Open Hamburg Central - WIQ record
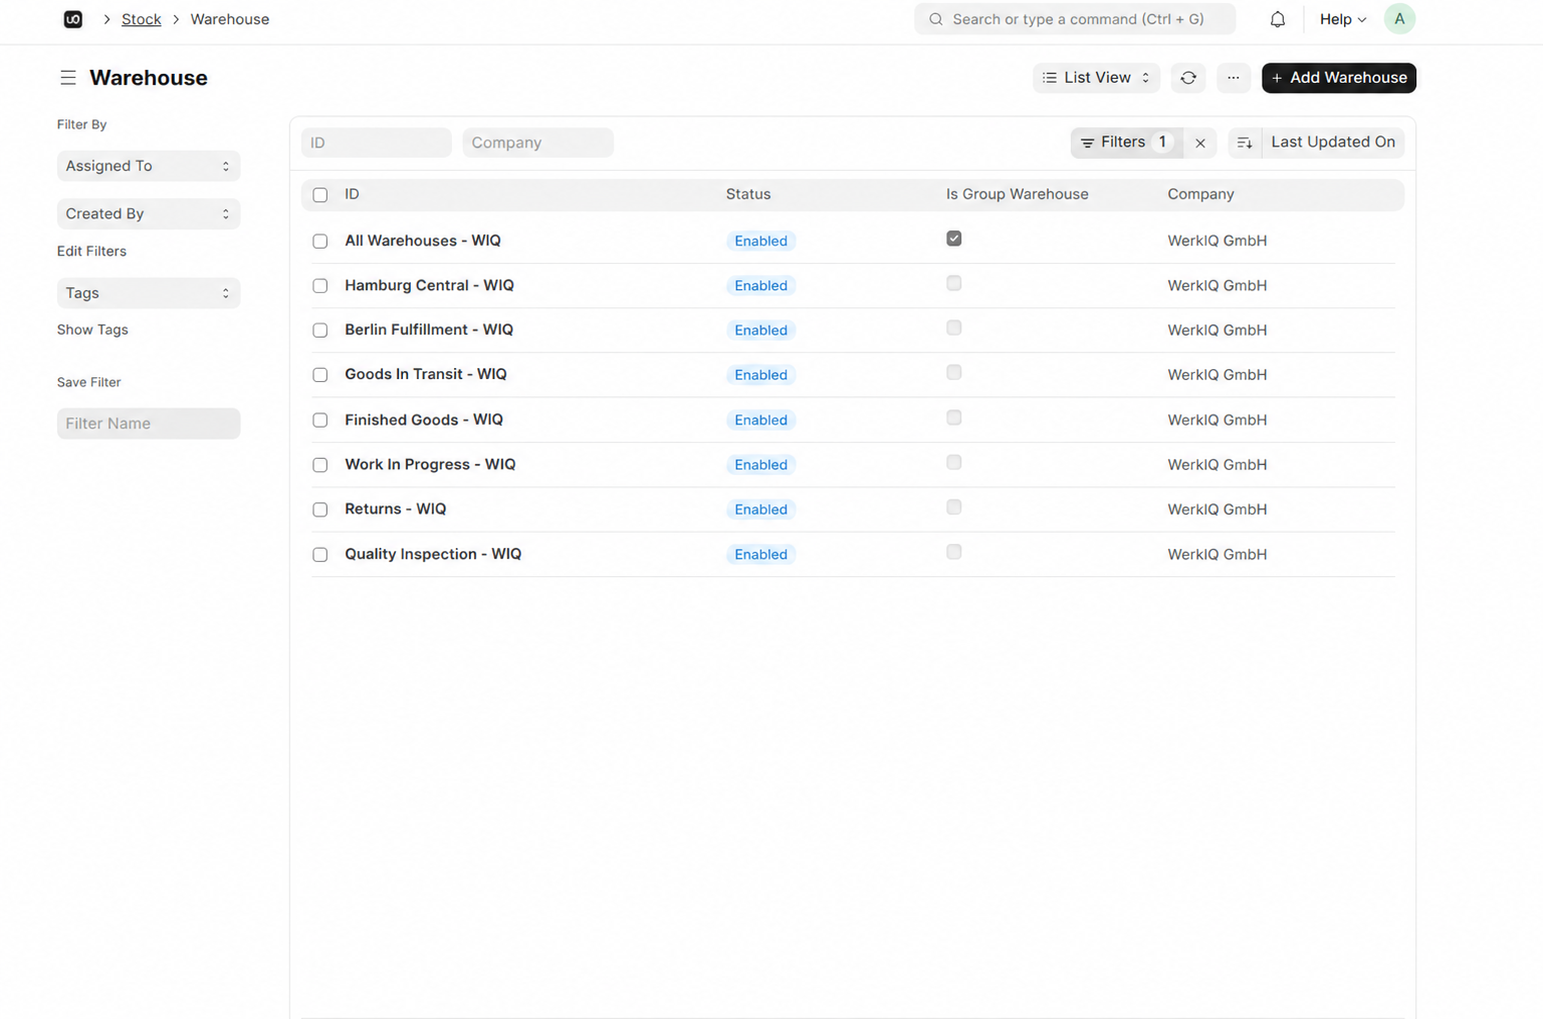This screenshot has height=1019, width=1543. [x=429, y=286]
